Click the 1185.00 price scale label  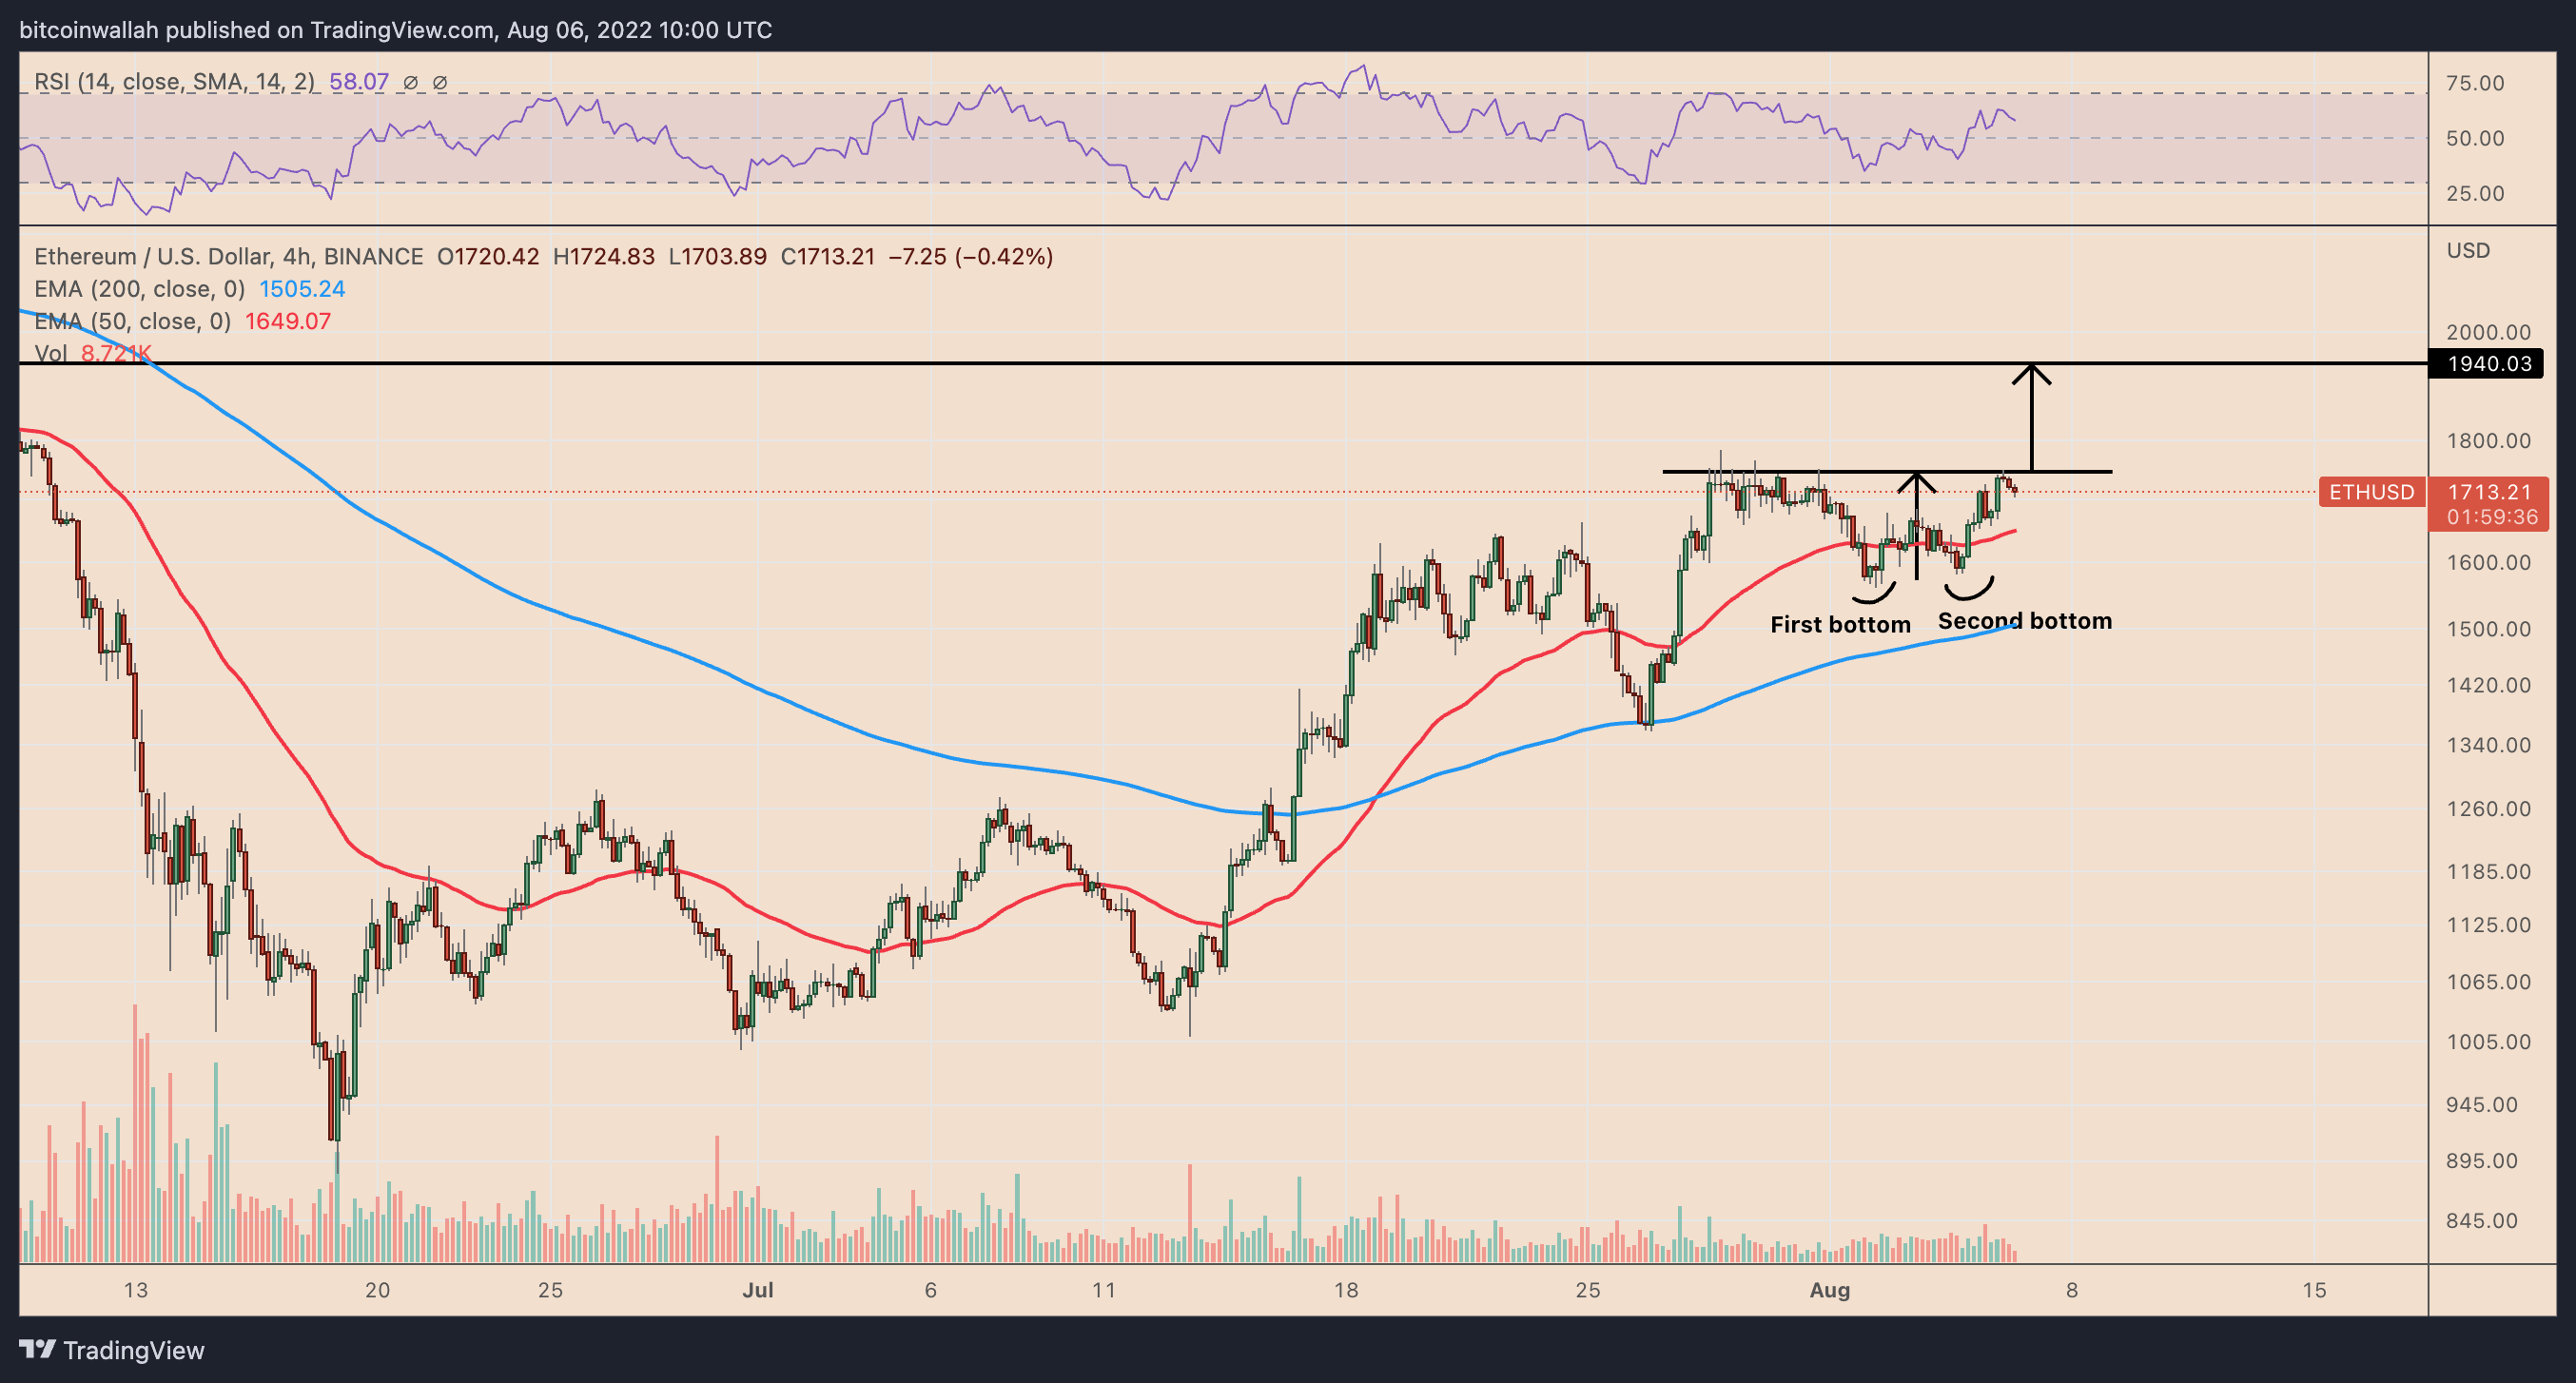pyautogui.click(x=2488, y=872)
